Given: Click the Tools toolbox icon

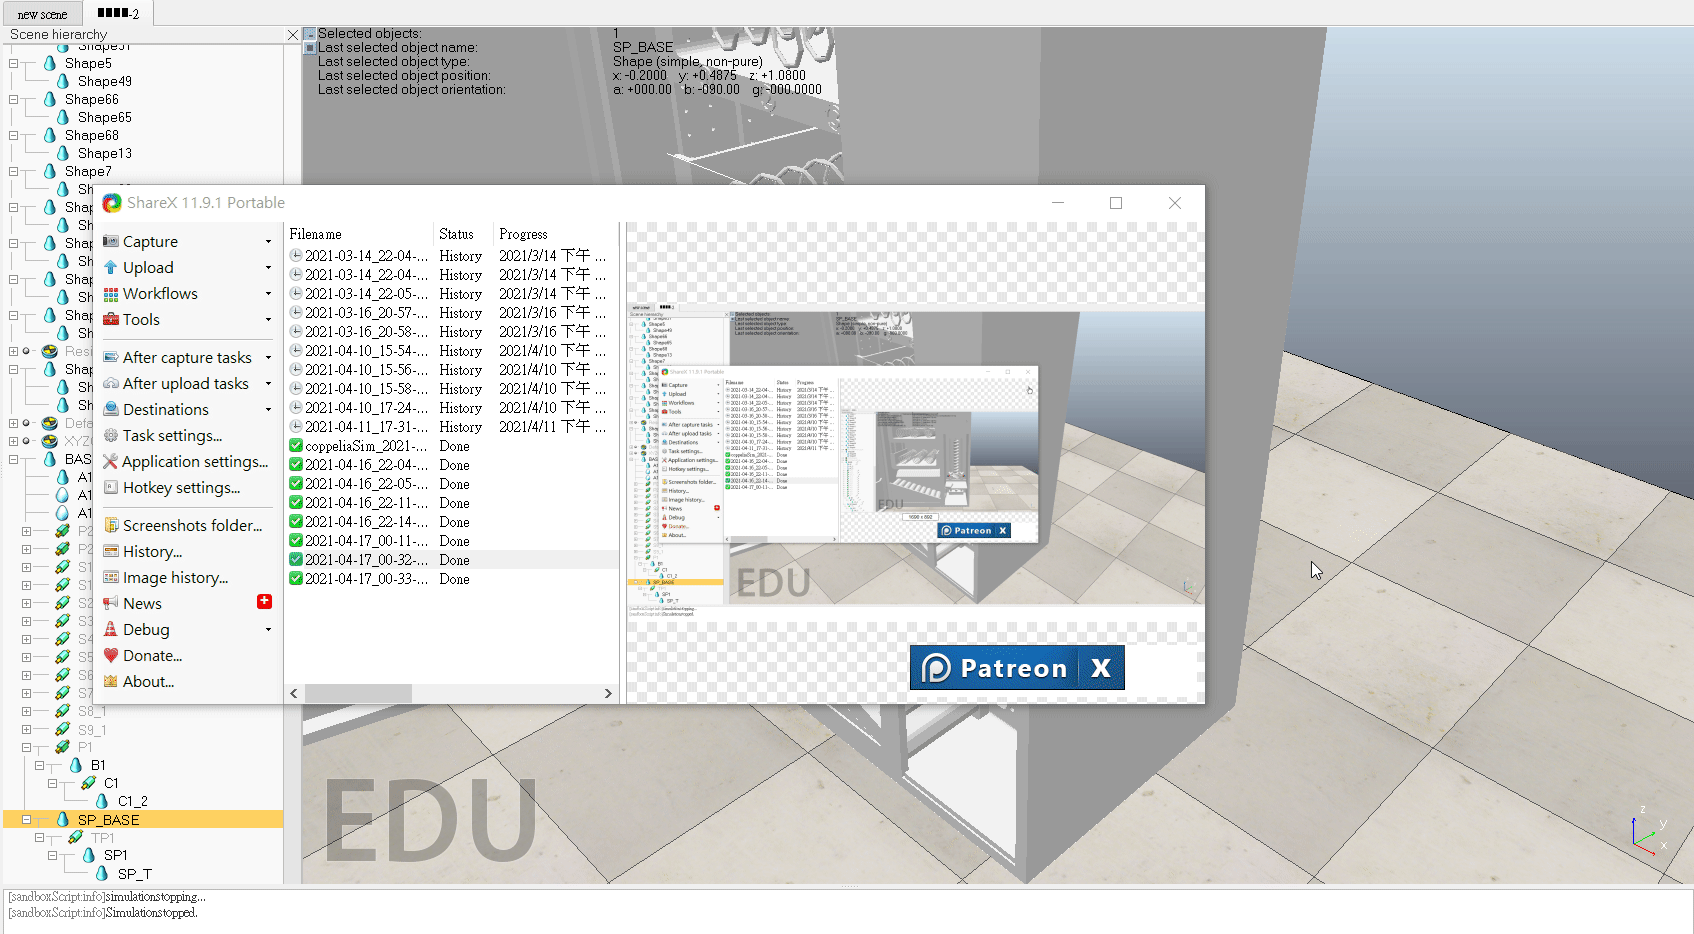Looking at the screenshot, I should [x=111, y=320].
